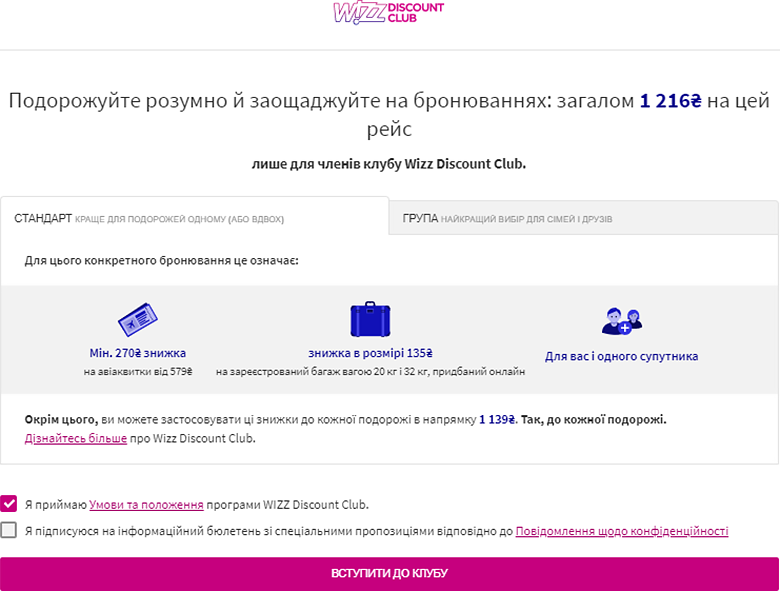Click the airline ticket discount icon
Image resolution: width=780 pixels, height=591 pixels.
click(x=137, y=320)
